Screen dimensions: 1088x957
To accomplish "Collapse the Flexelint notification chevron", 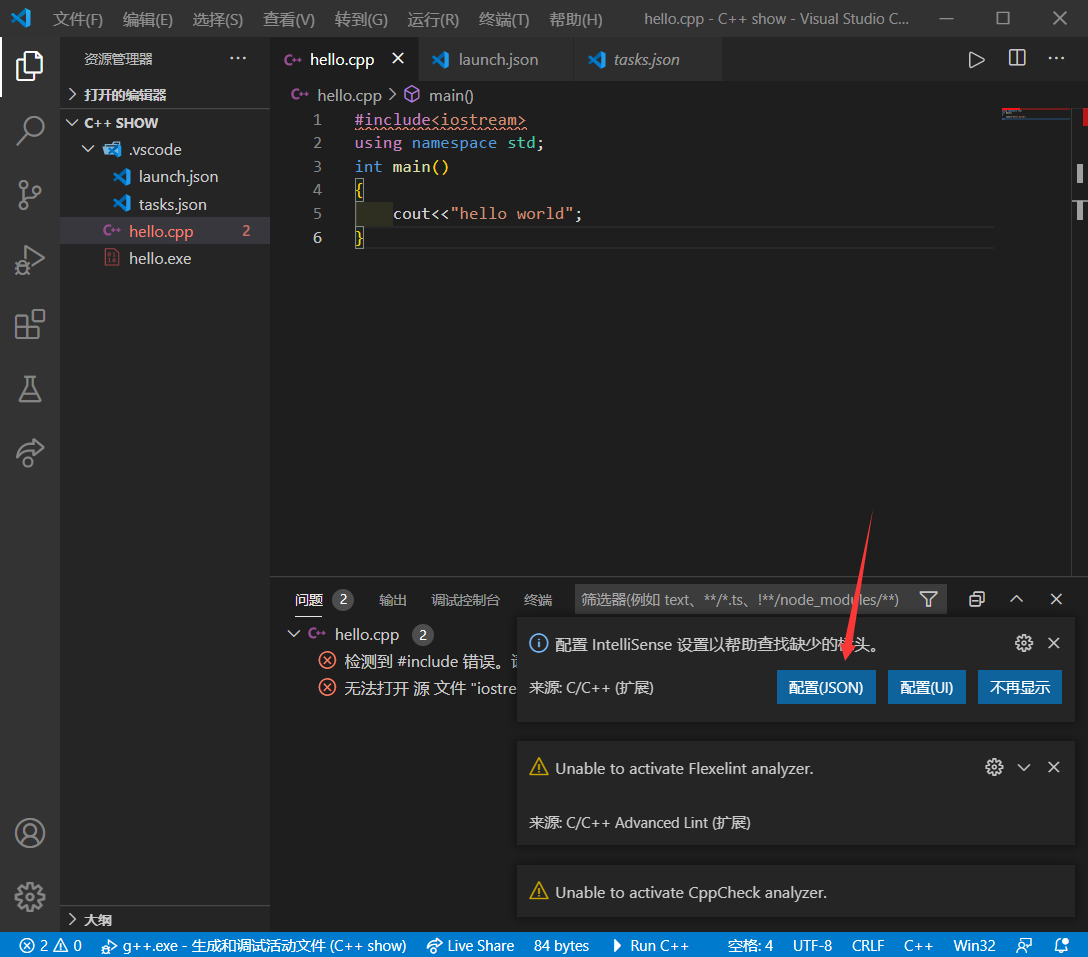I will tap(1023, 767).
